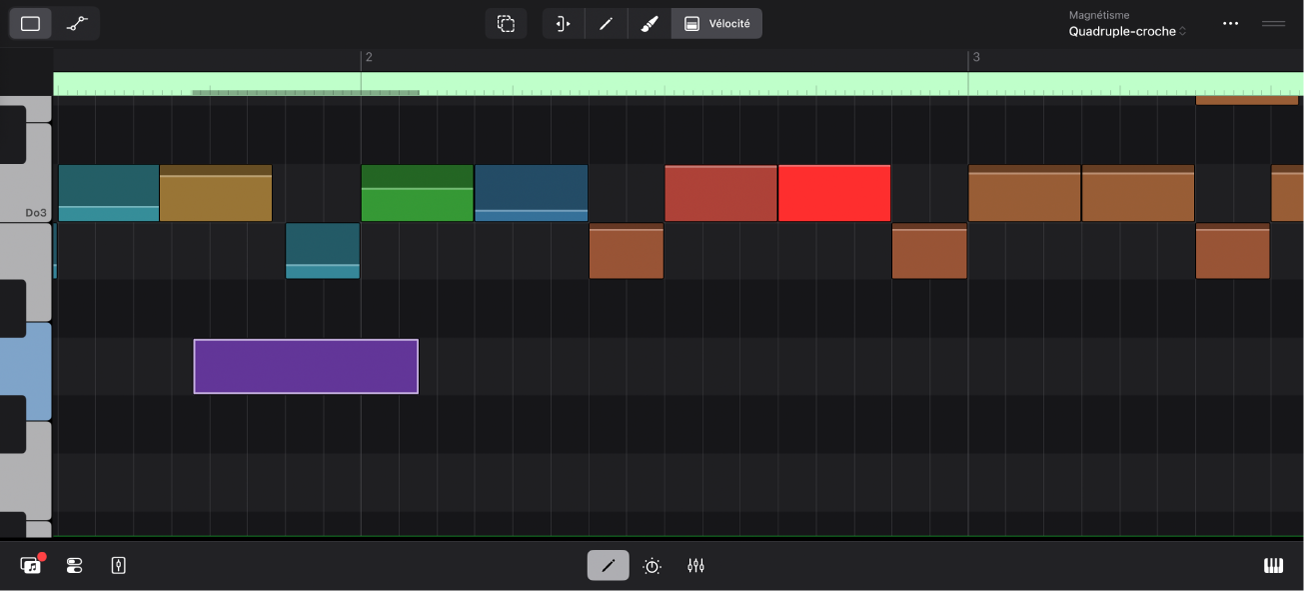Open the plug-in dial icon
Screen dimensions: 1306x591
(x=652, y=566)
